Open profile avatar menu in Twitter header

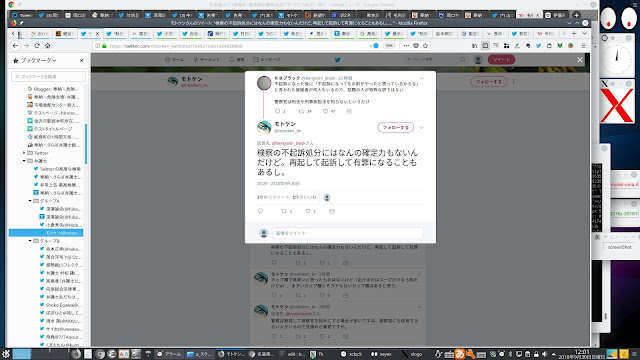478,60
